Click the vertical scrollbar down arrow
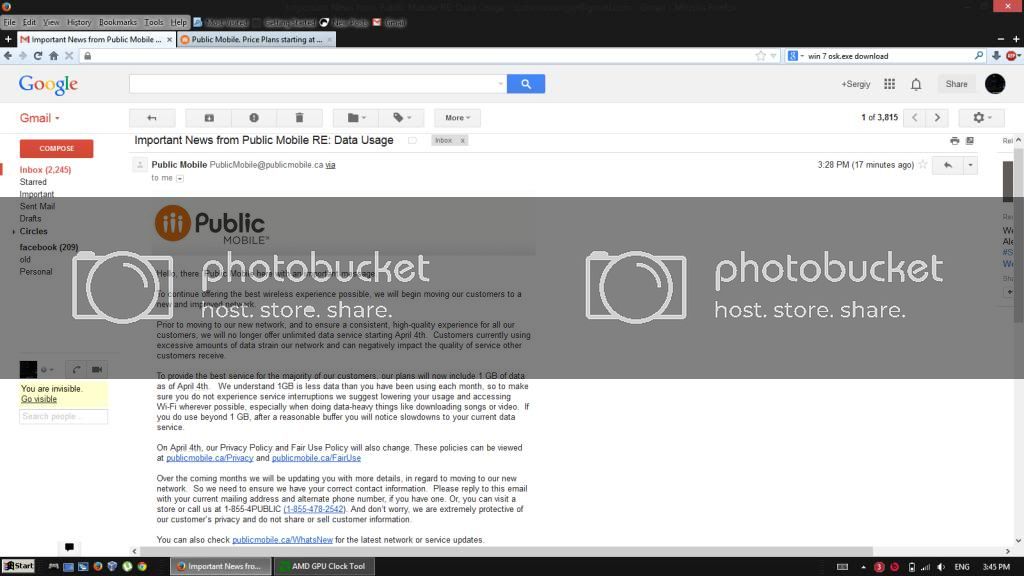This screenshot has width=1024, height=576. (1018, 541)
